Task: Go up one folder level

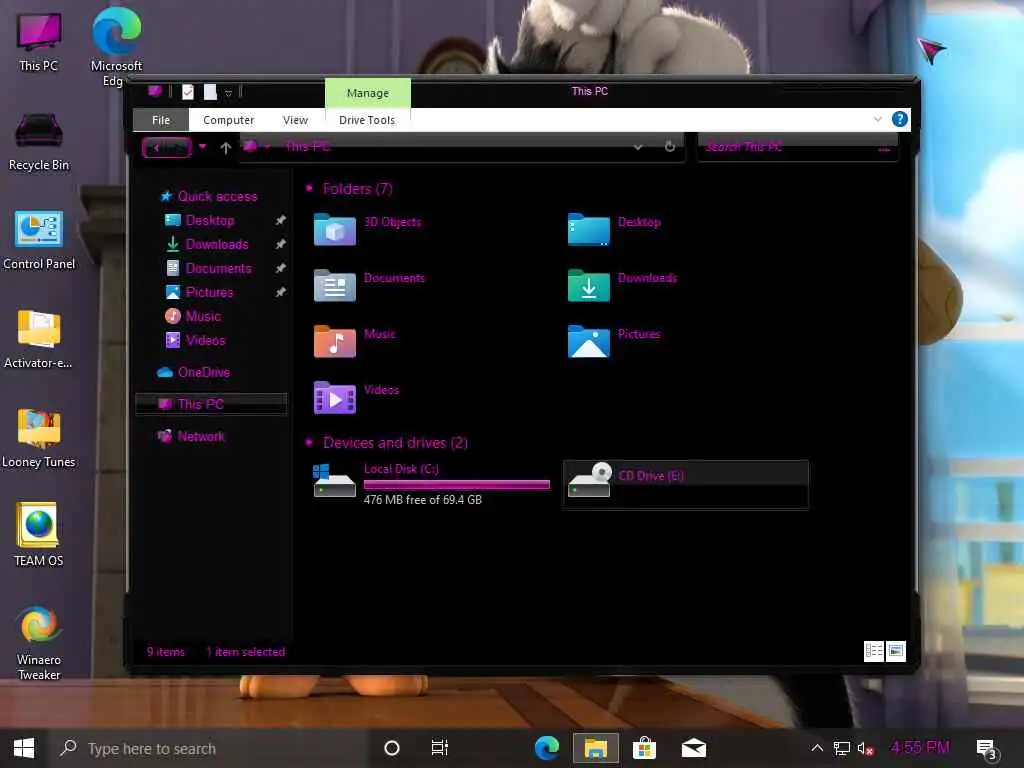Action: tap(225, 148)
